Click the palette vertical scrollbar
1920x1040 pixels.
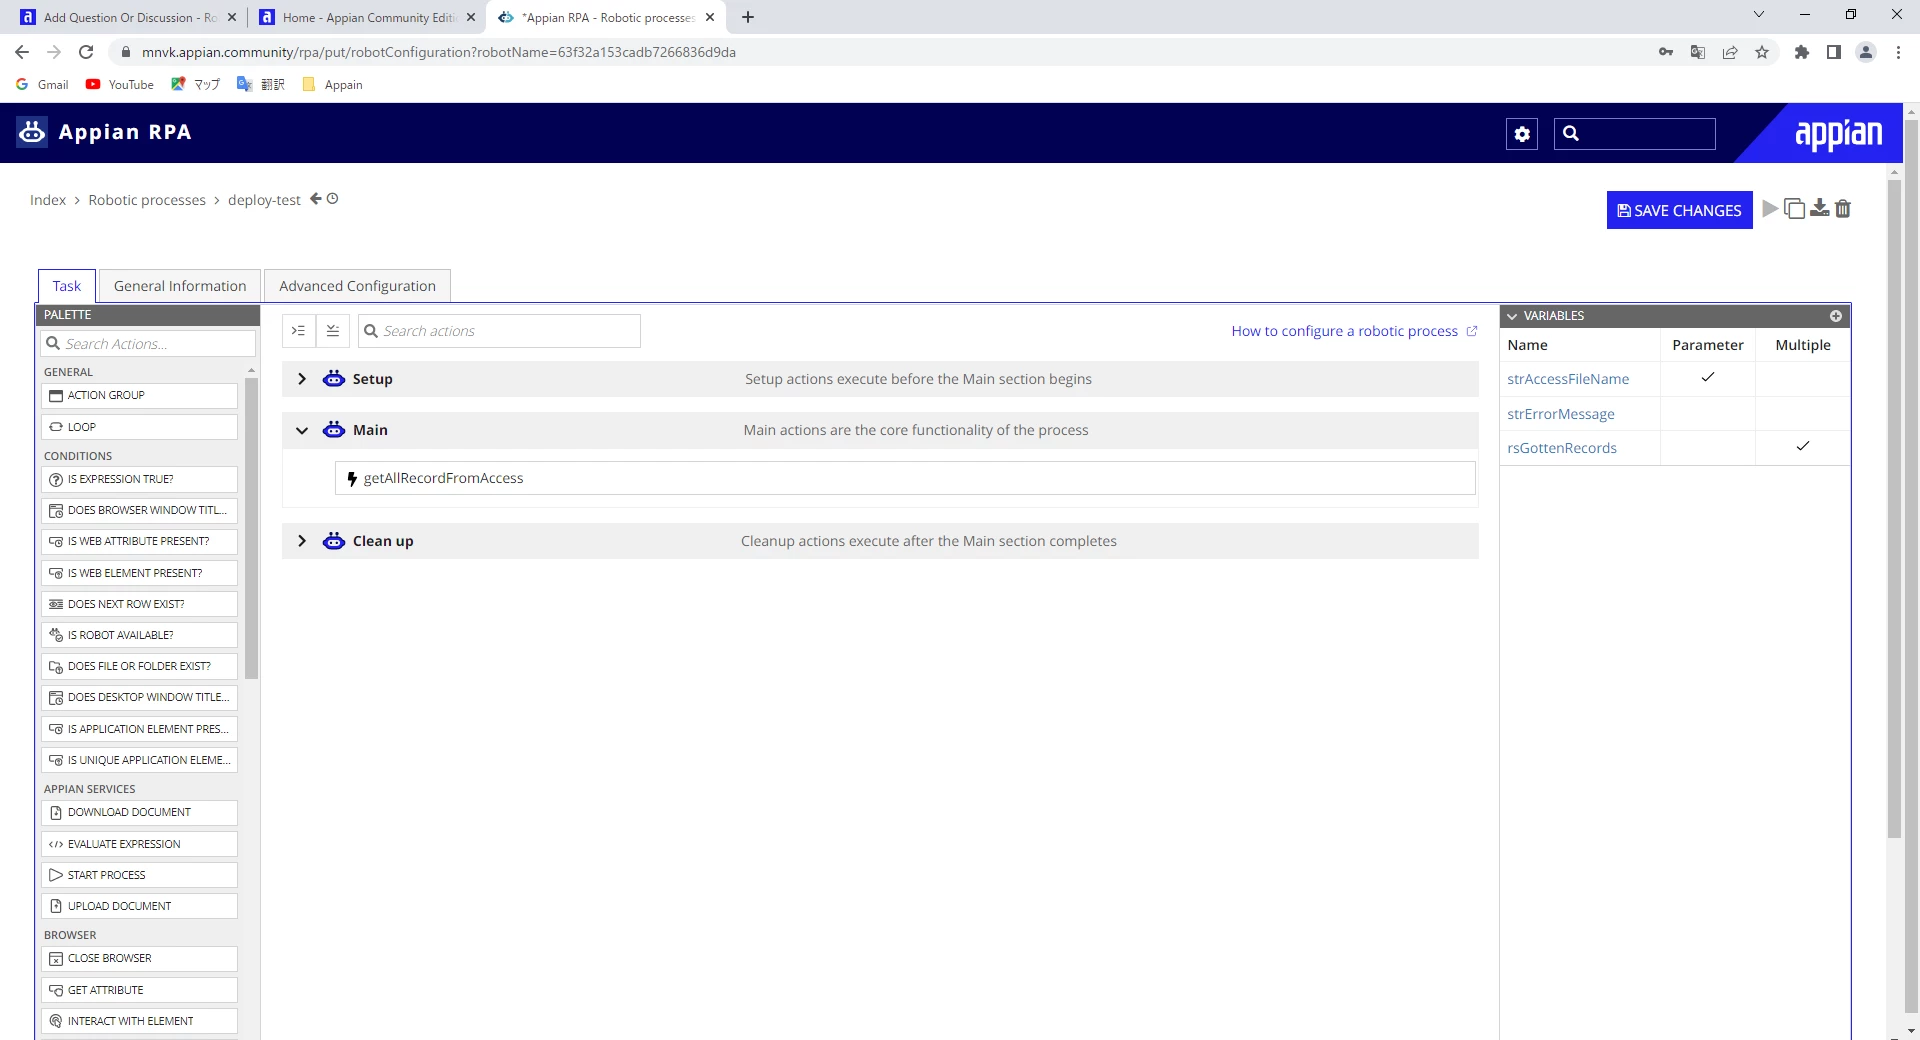[251, 529]
